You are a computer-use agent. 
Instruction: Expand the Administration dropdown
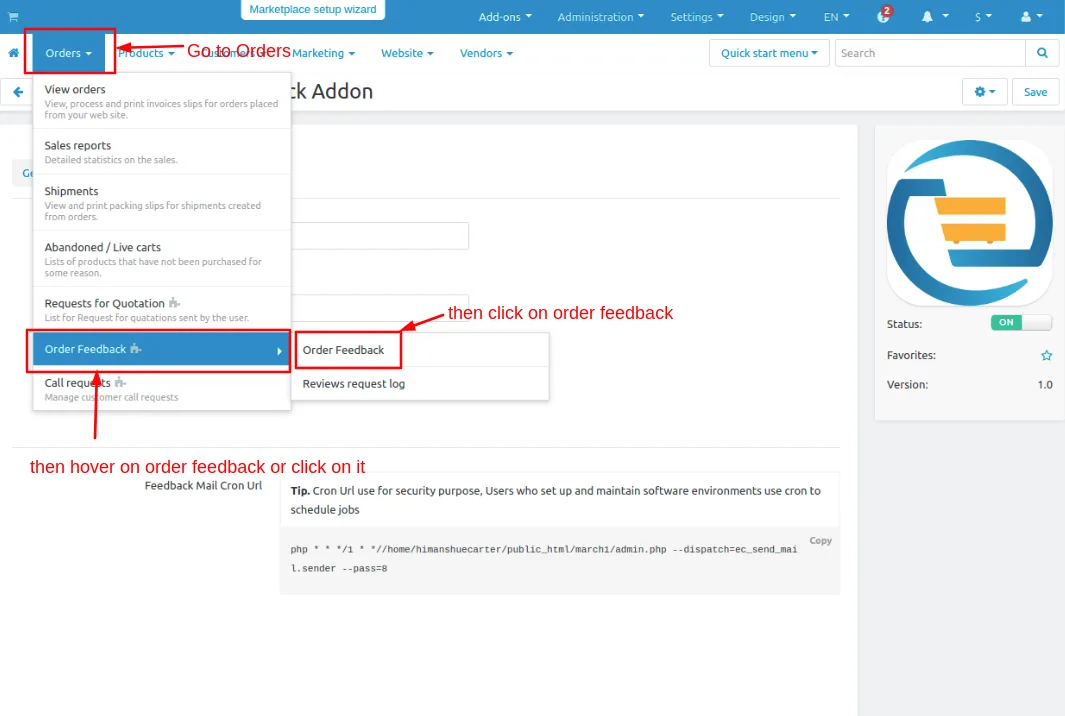[600, 17]
